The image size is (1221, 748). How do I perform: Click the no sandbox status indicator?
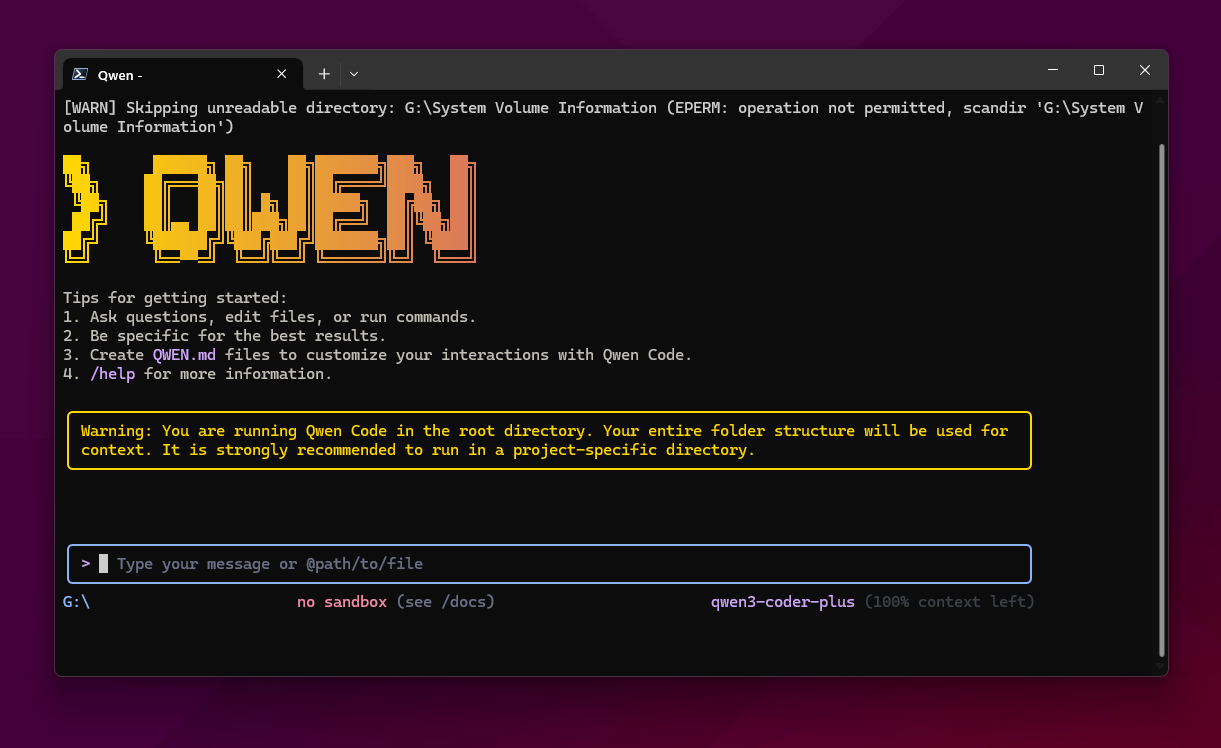click(x=341, y=601)
